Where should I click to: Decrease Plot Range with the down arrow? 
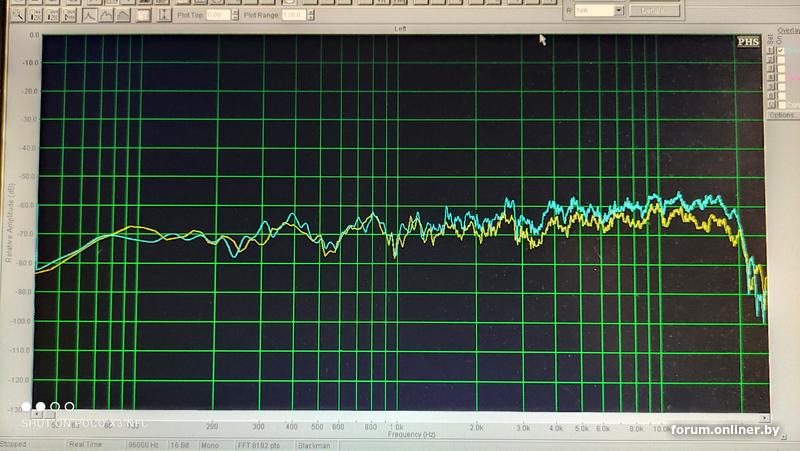tap(311, 18)
